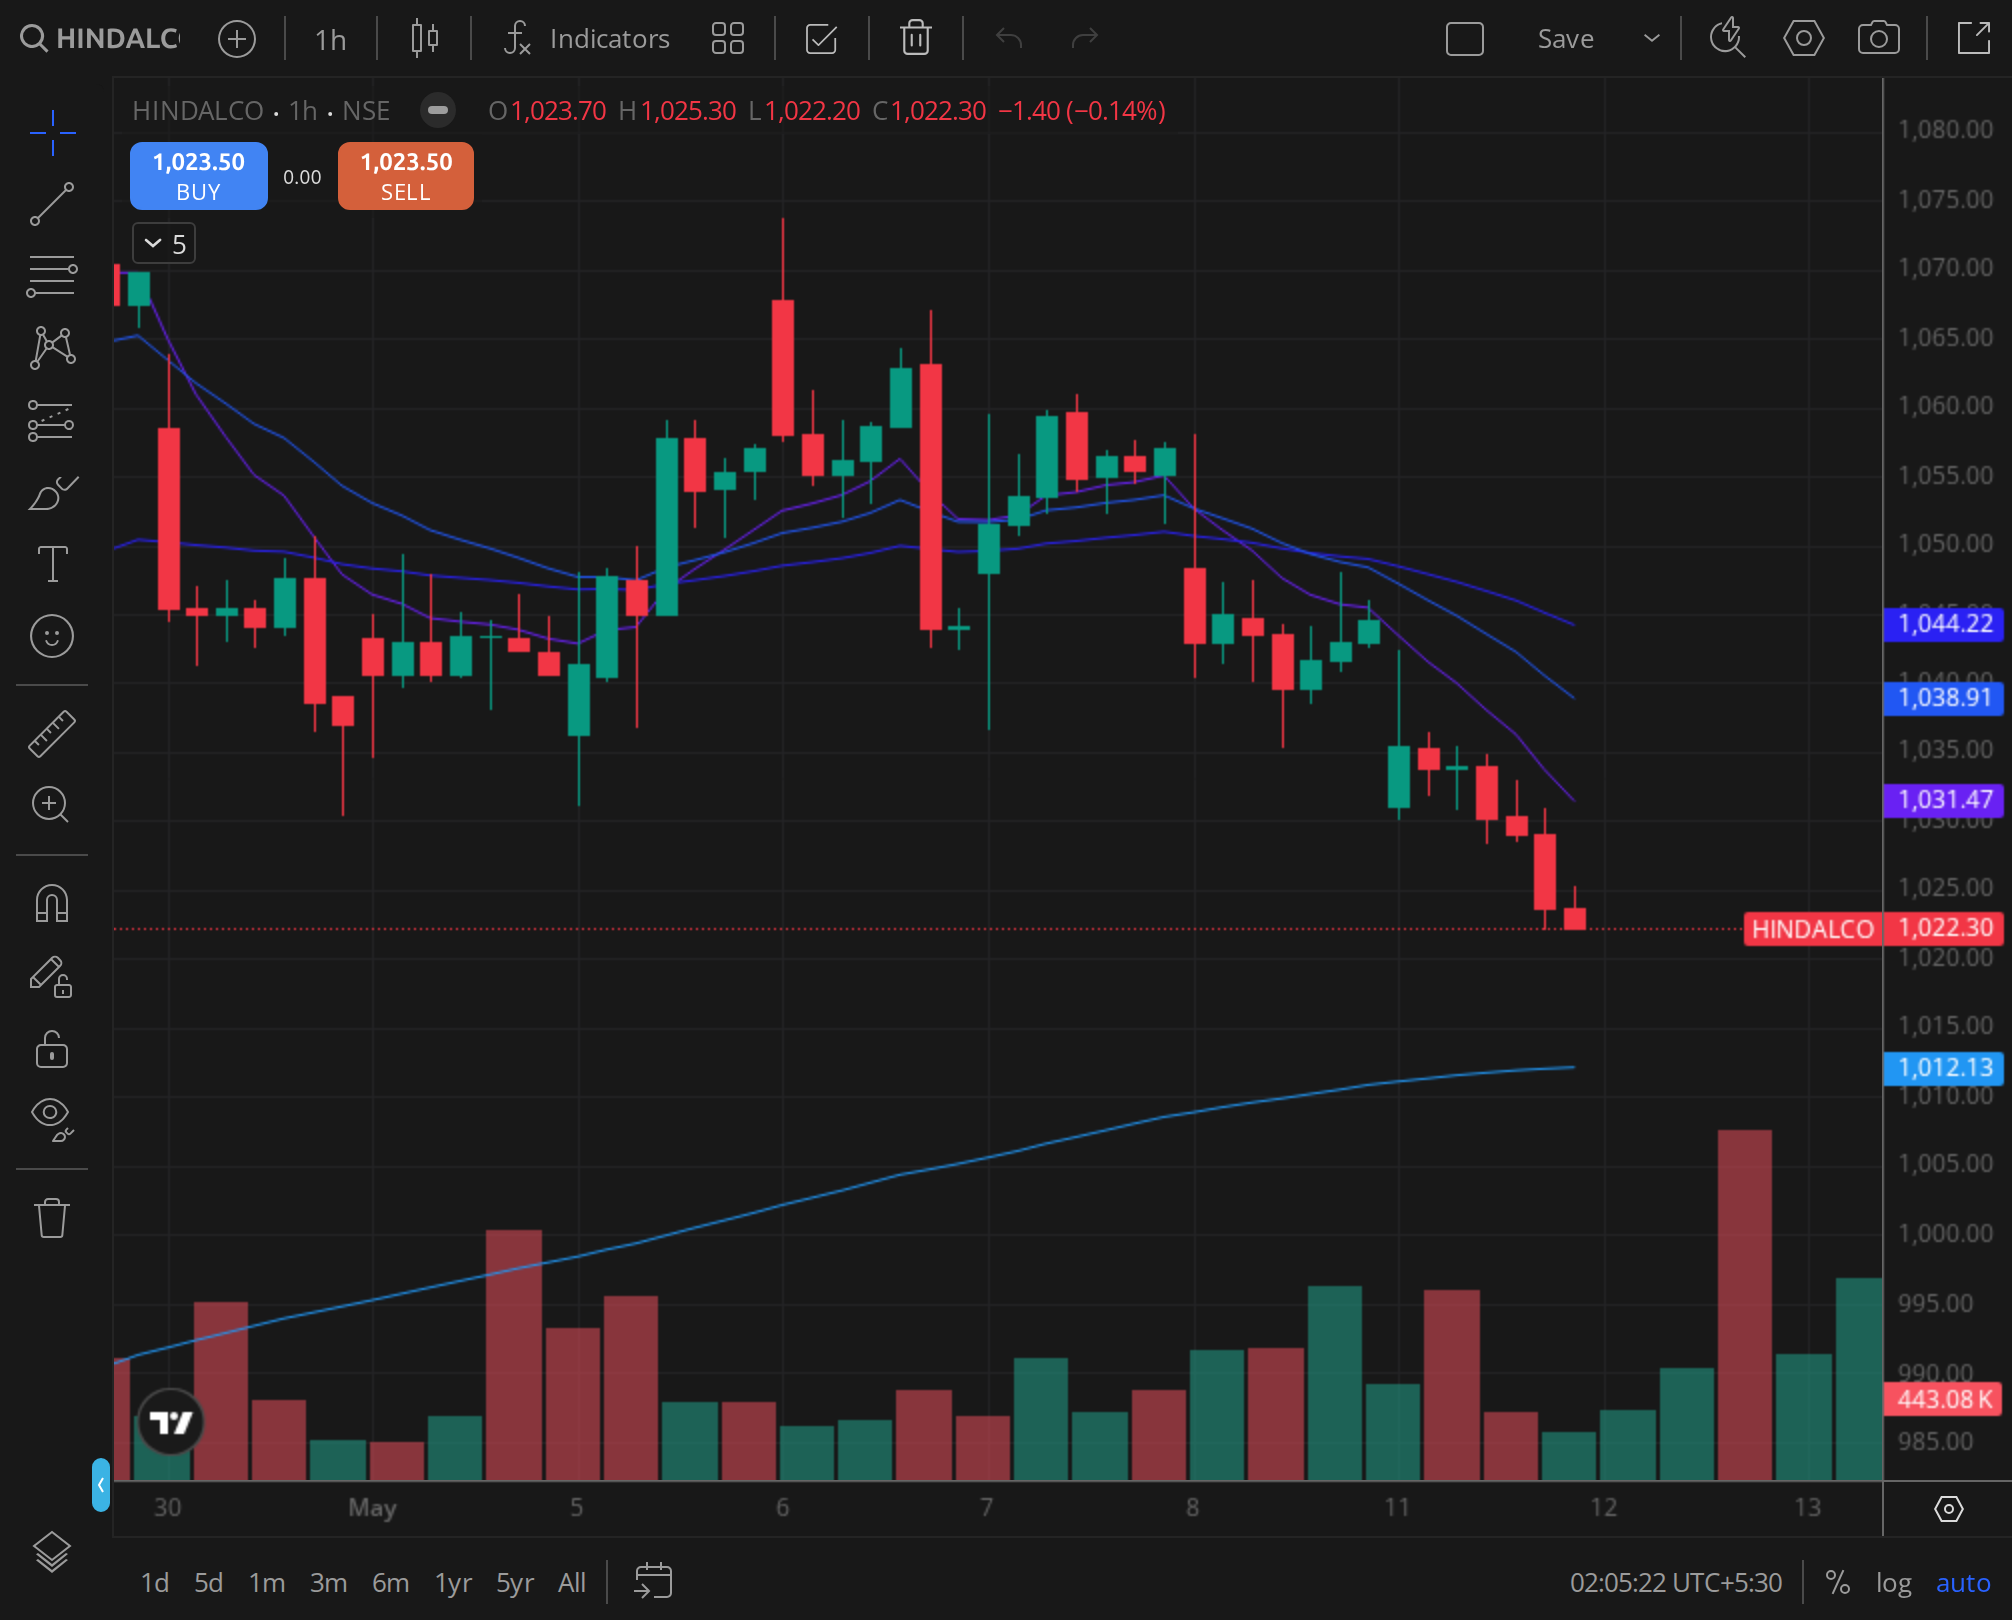Toggle hide all drawings eye icon
Image resolution: width=2012 pixels, height=1620 pixels.
pos(52,1119)
